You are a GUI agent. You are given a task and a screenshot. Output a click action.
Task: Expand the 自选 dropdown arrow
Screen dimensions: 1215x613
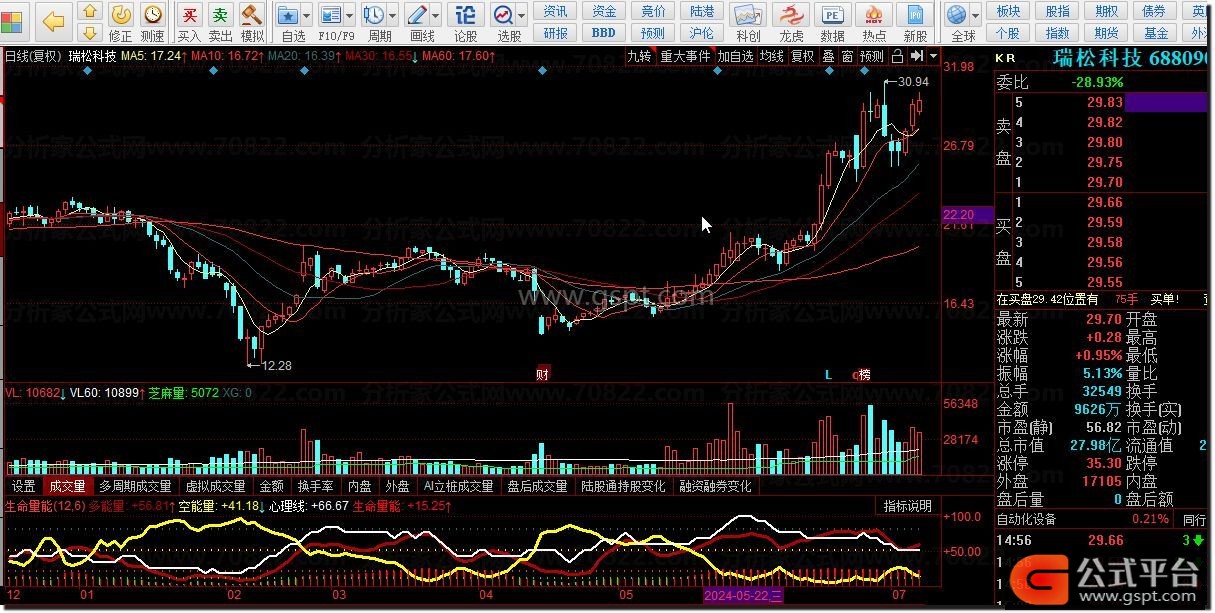306,15
